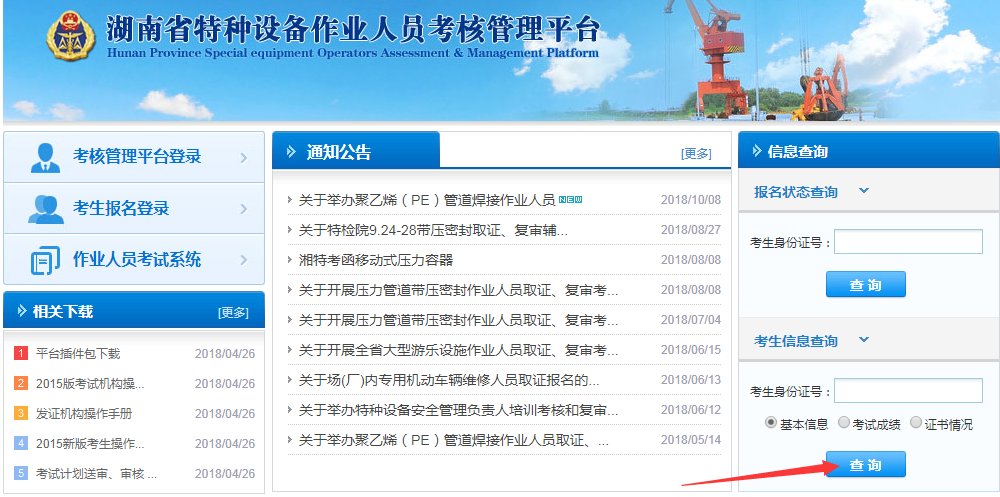Open arrow next to 考生报名登录
This screenshot has width=1000, height=497.
click(244, 209)
